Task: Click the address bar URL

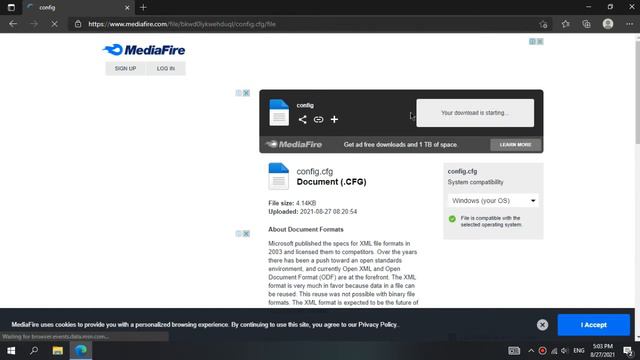Action: 182,24
